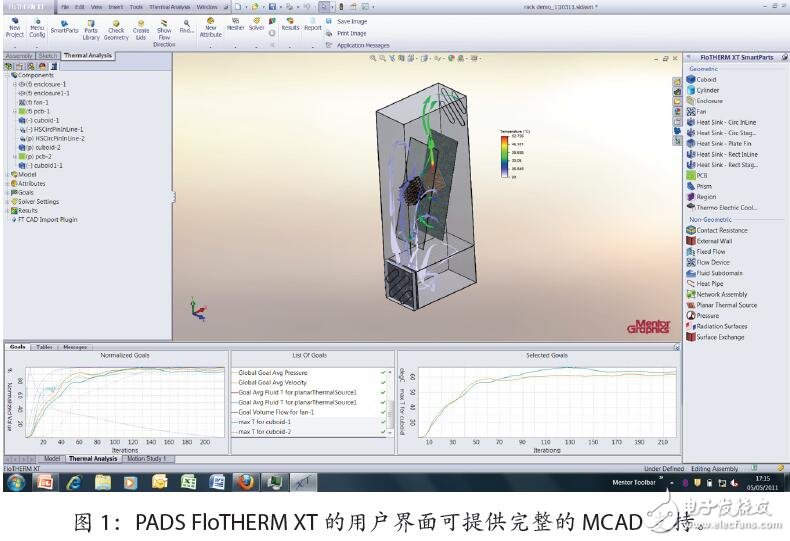Expand the Solver Settings tree node
This screenshot has width=790, height=541.
click(8, 202)
